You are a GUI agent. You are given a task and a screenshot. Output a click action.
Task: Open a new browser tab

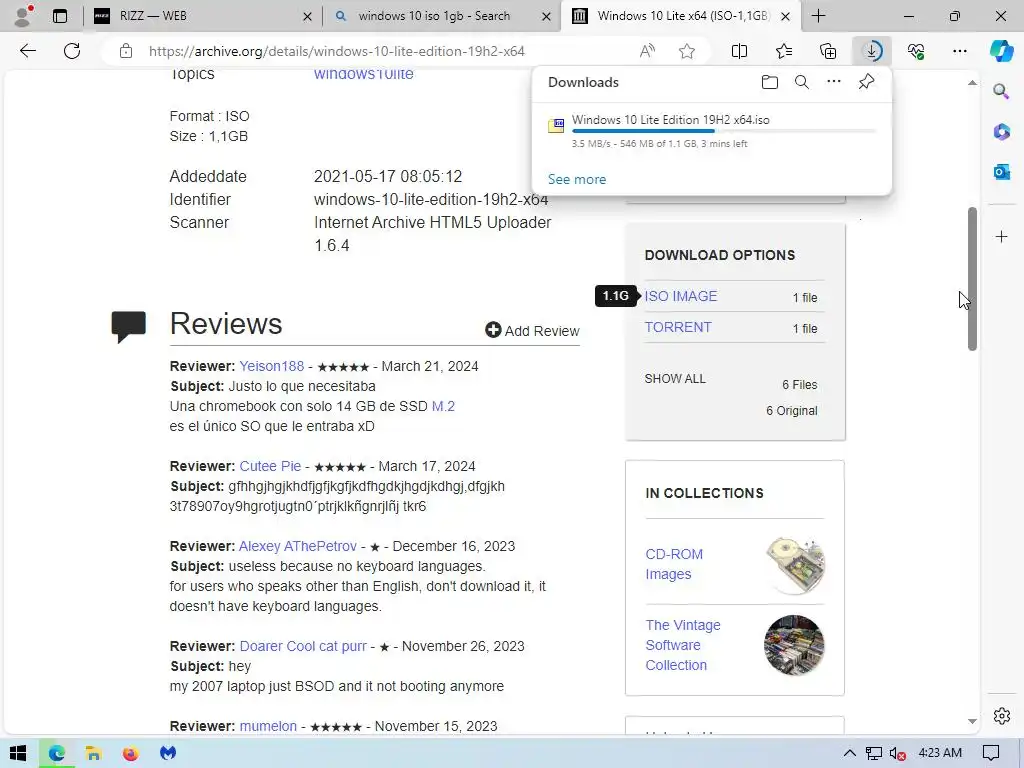point(818,16)
